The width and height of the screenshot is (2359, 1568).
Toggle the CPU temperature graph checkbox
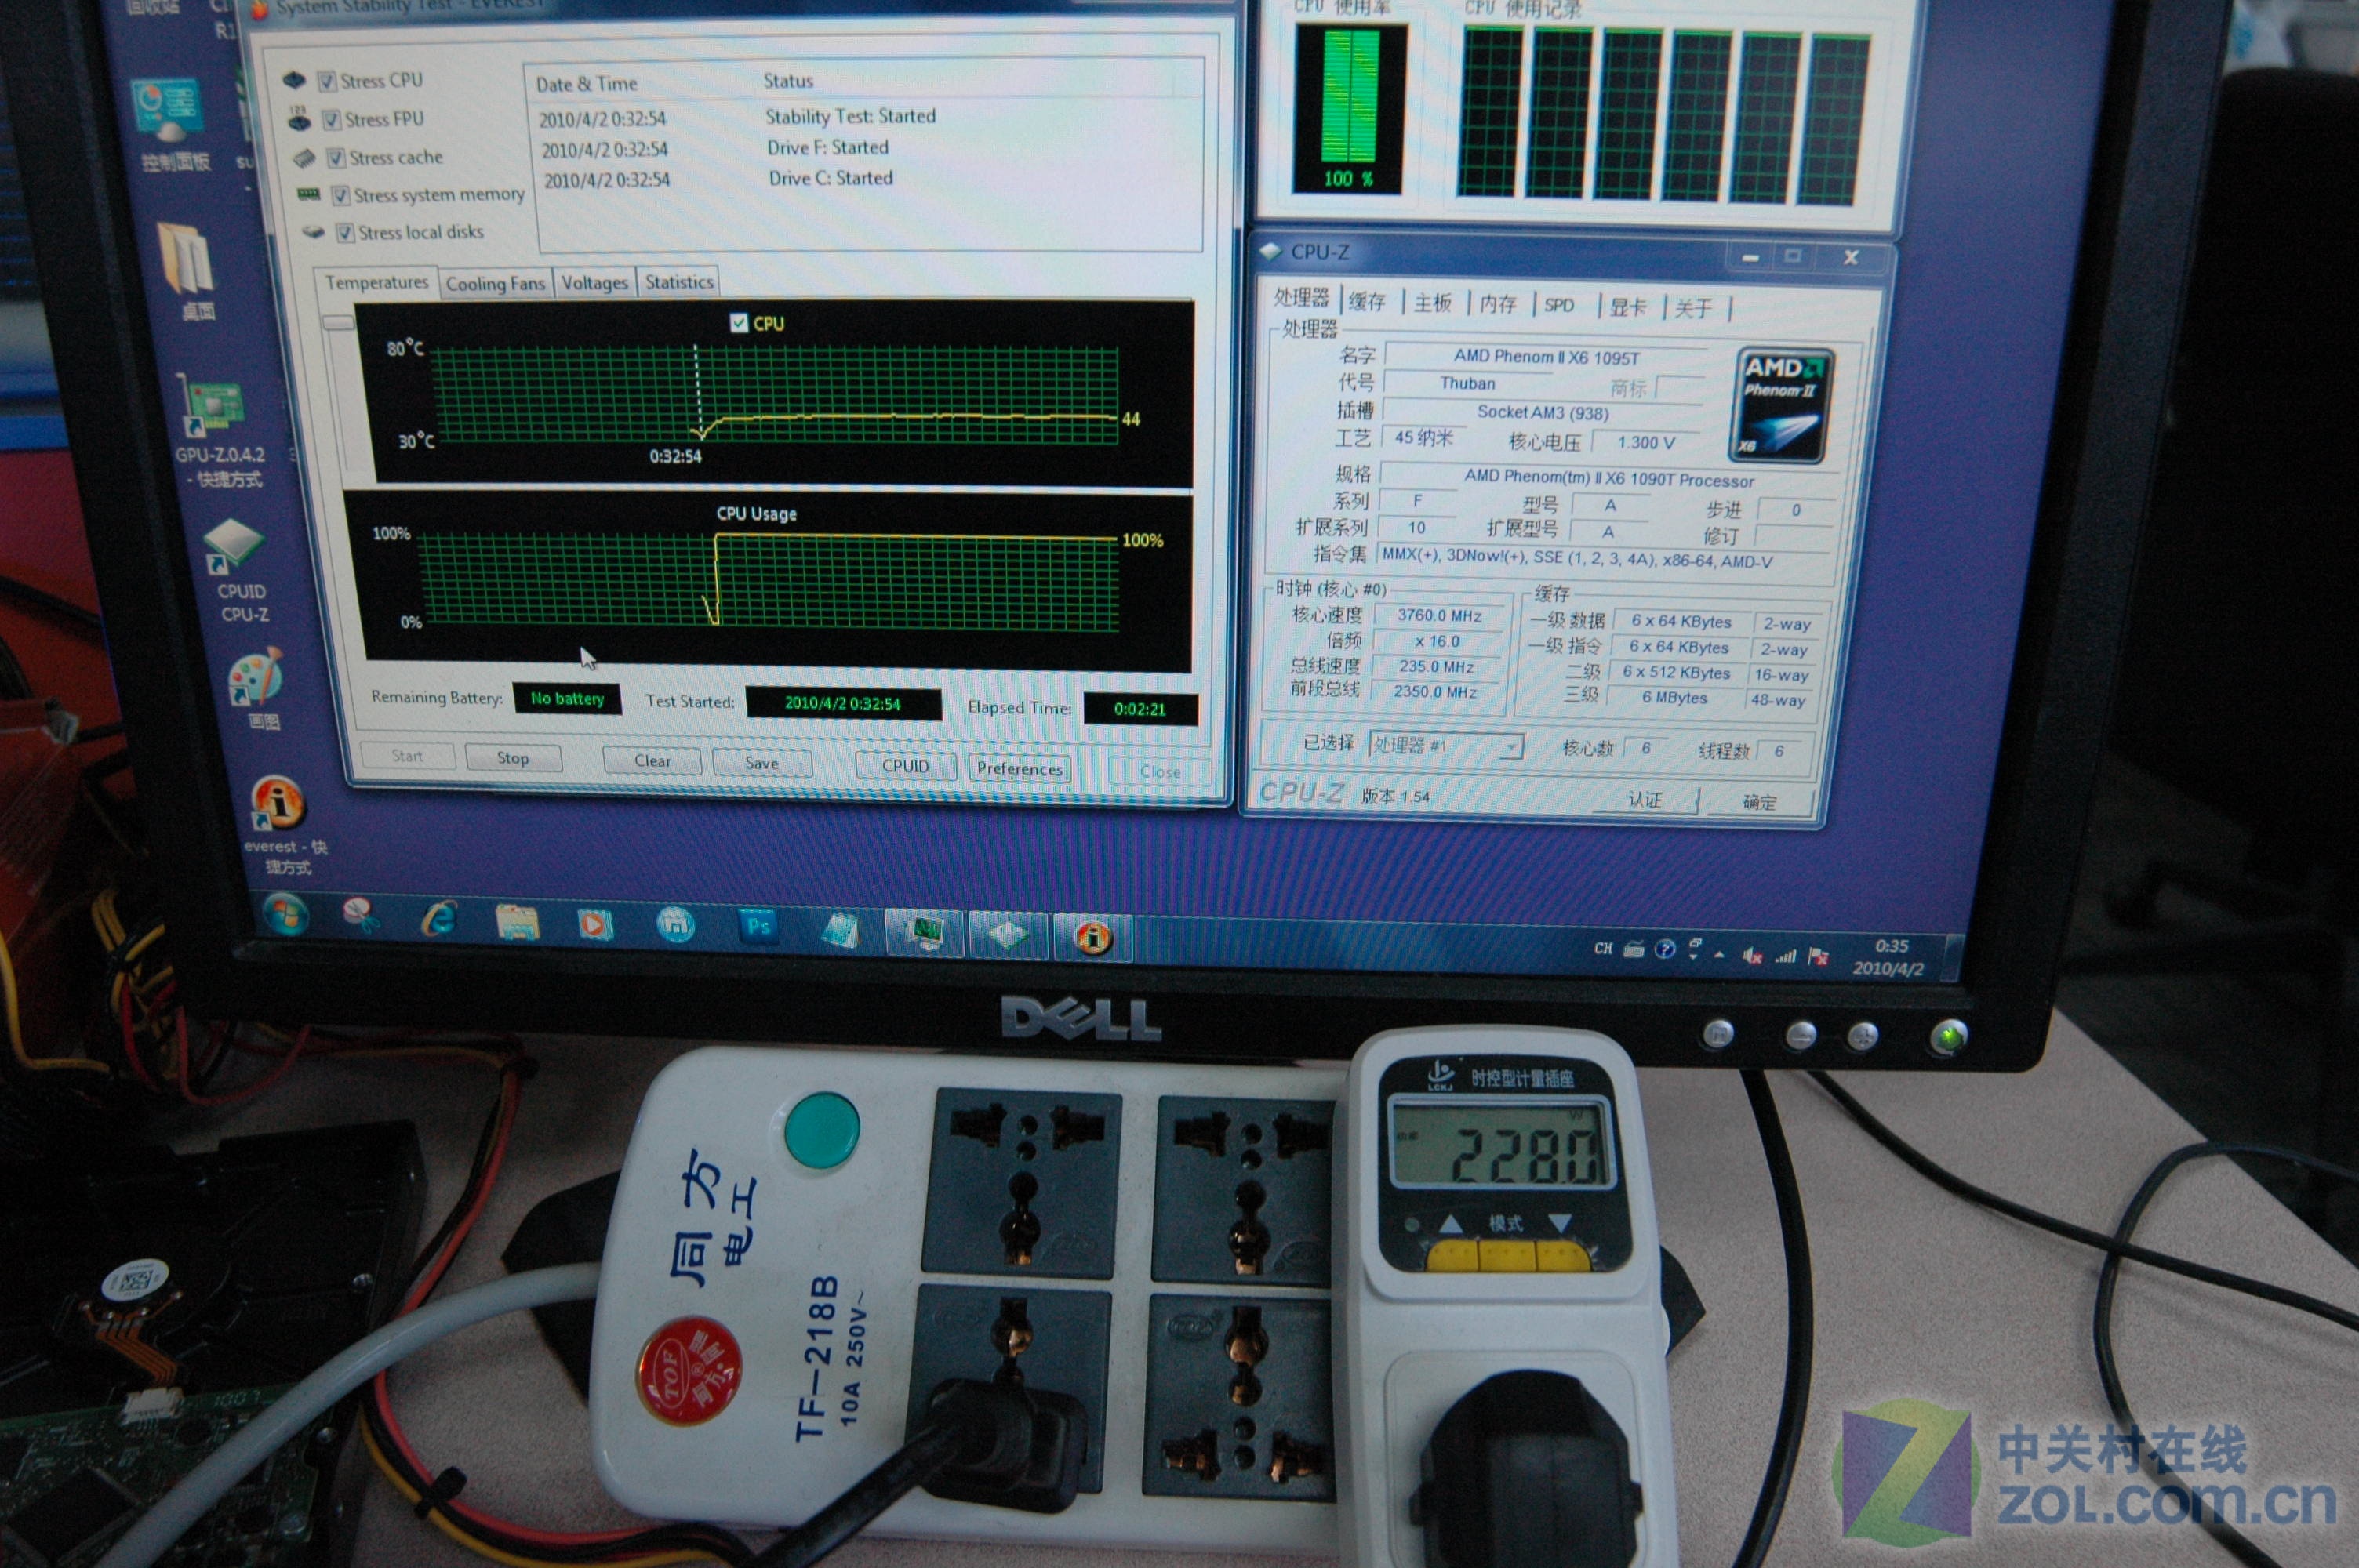pyautogui.click(x=739, y=322)
